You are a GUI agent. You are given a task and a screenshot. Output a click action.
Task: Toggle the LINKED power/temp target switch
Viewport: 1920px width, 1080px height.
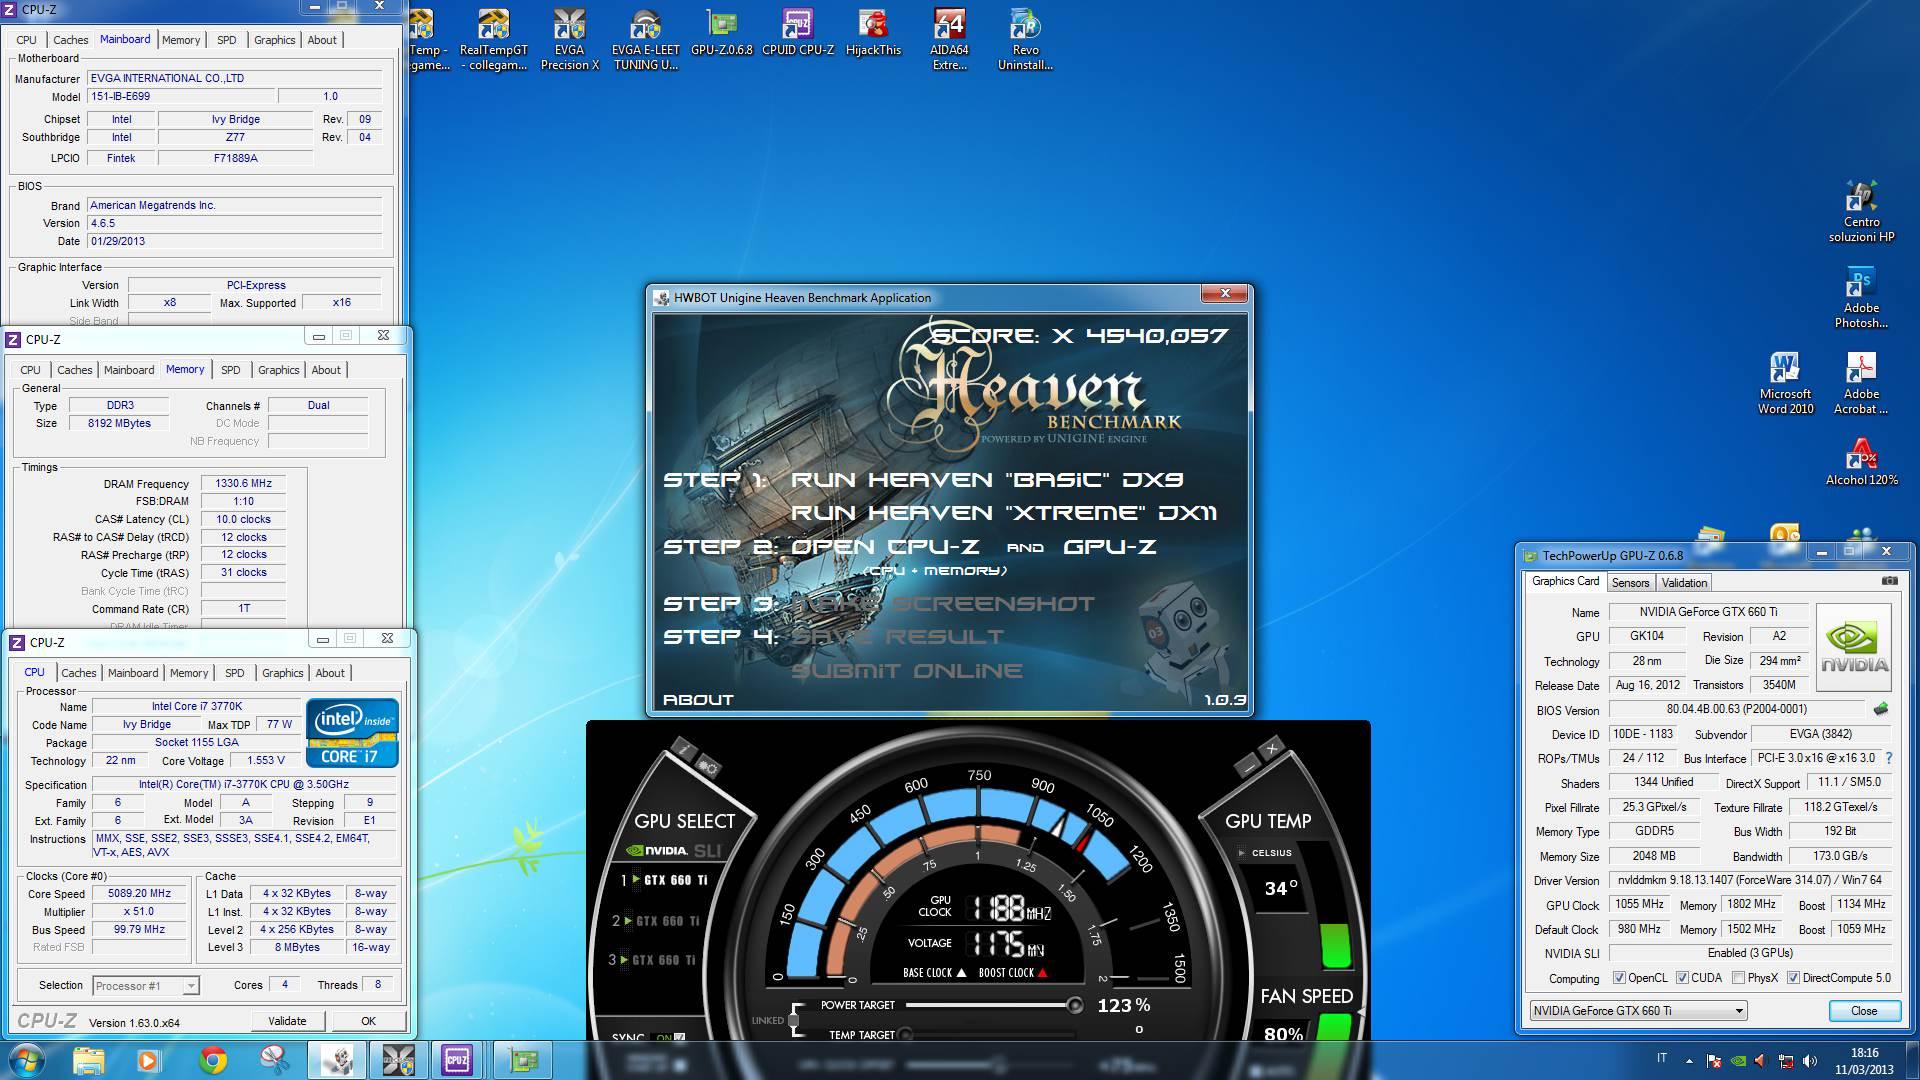tap(793, 1020)
